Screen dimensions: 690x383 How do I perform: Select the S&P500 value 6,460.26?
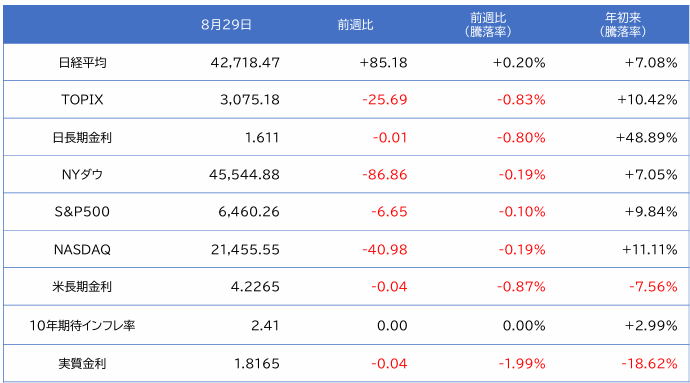coord(249,212)
